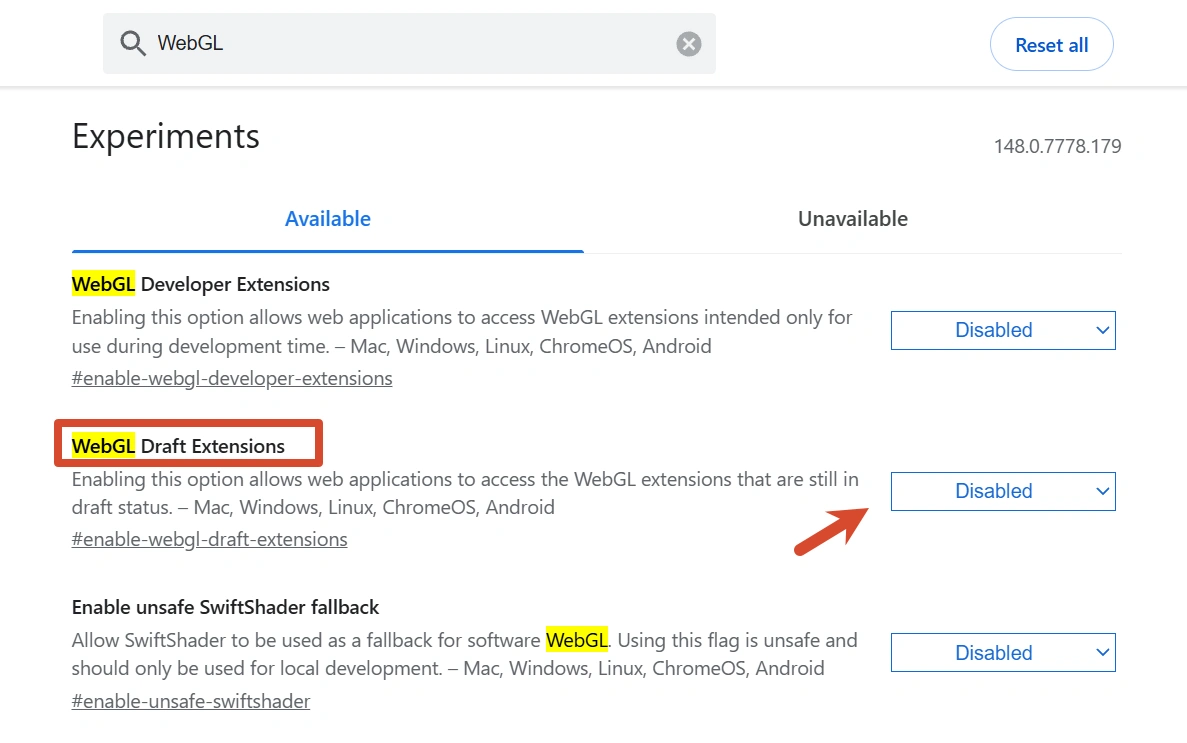Switch to the Unavailable tab
The height and width of the screenshot is (743, 1187).
pos(852,219)
